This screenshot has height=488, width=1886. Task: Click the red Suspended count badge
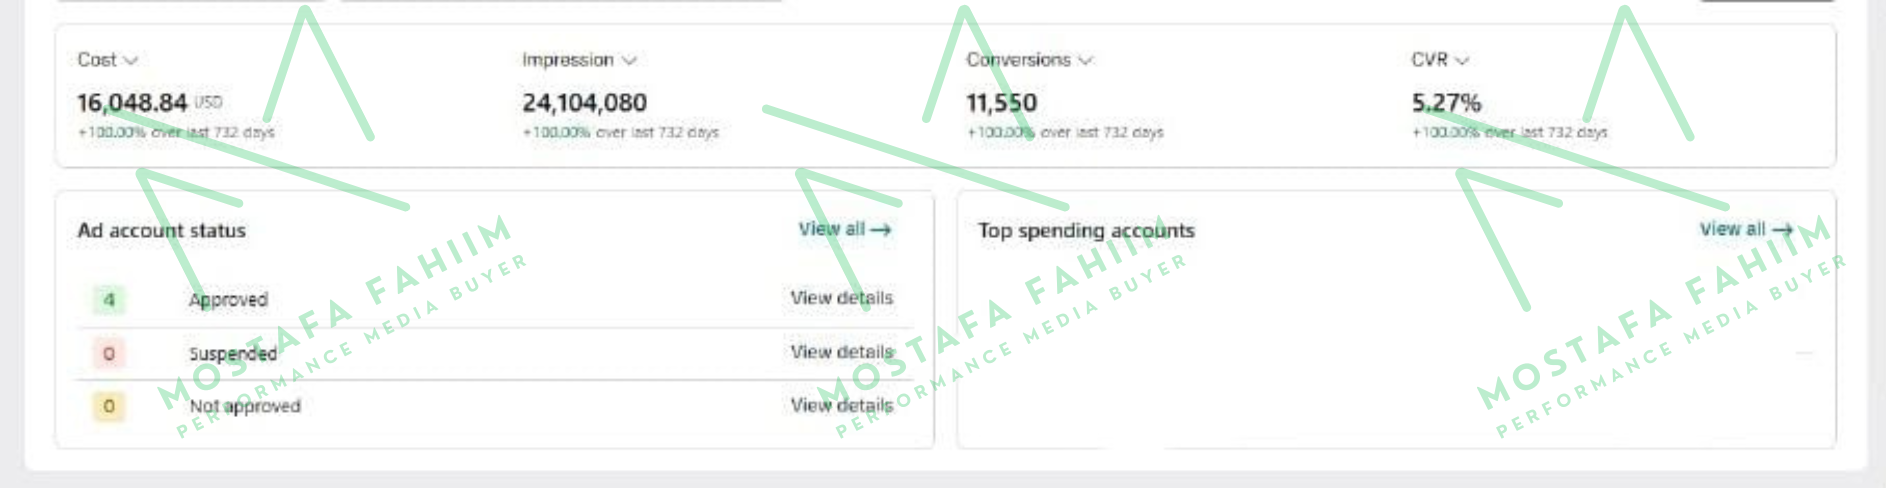coord(109,353)
